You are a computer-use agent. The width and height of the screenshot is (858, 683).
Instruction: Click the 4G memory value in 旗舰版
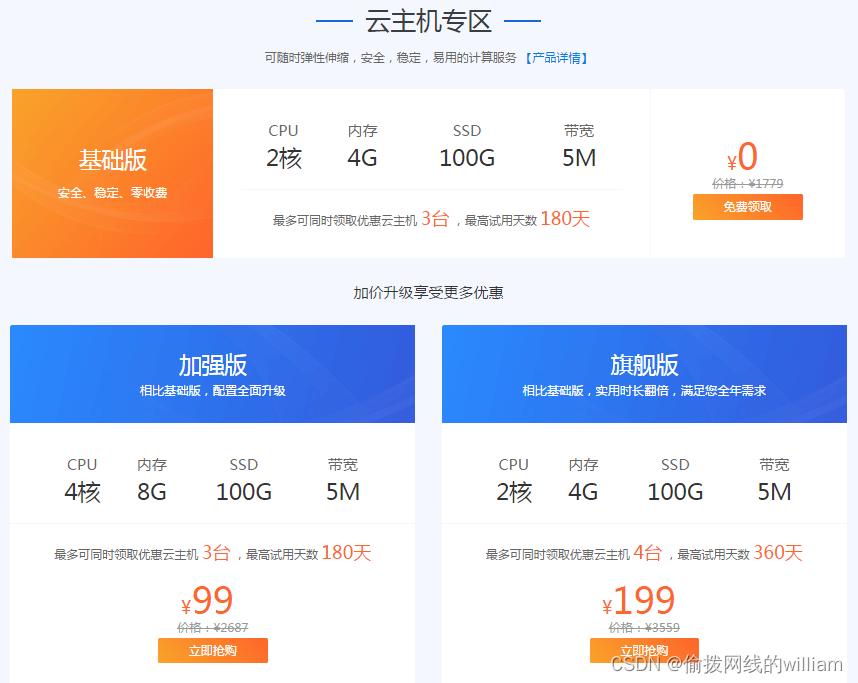point(583,492)
